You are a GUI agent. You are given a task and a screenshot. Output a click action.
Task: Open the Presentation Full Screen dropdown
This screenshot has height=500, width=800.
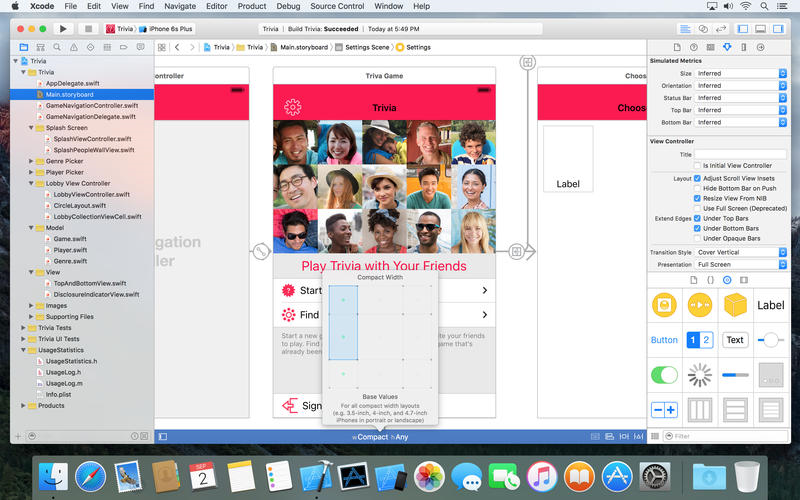(741, 265)
